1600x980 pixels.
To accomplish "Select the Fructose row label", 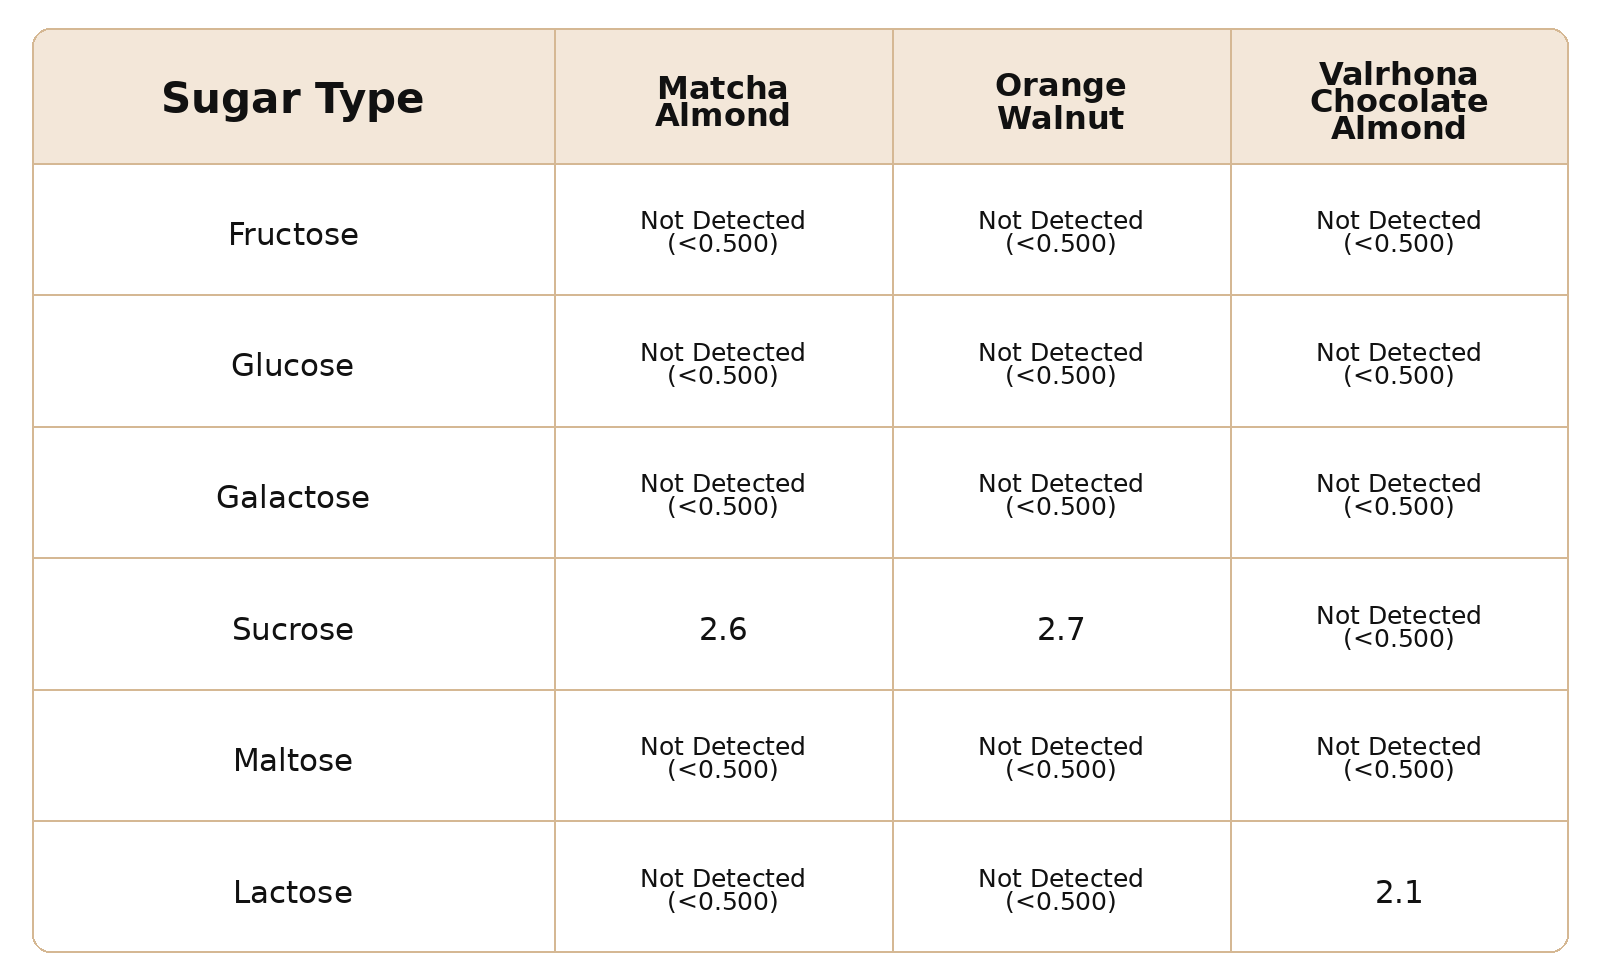I will (293, 235).
